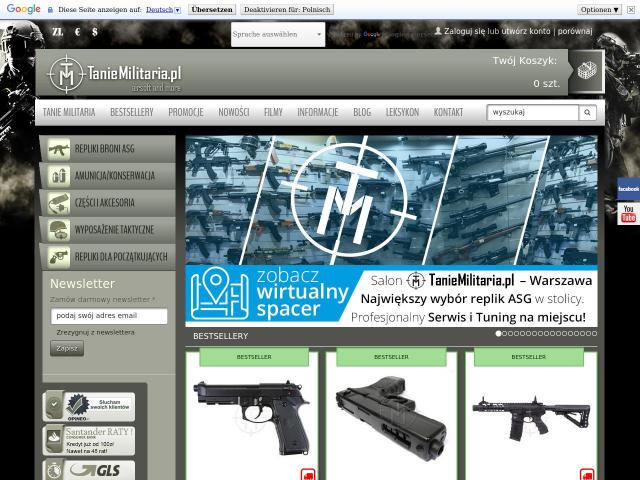This screenshot has width=640, height=480.
Task: Open the NOWOŚCI menu item
Action: click(234, 112)
